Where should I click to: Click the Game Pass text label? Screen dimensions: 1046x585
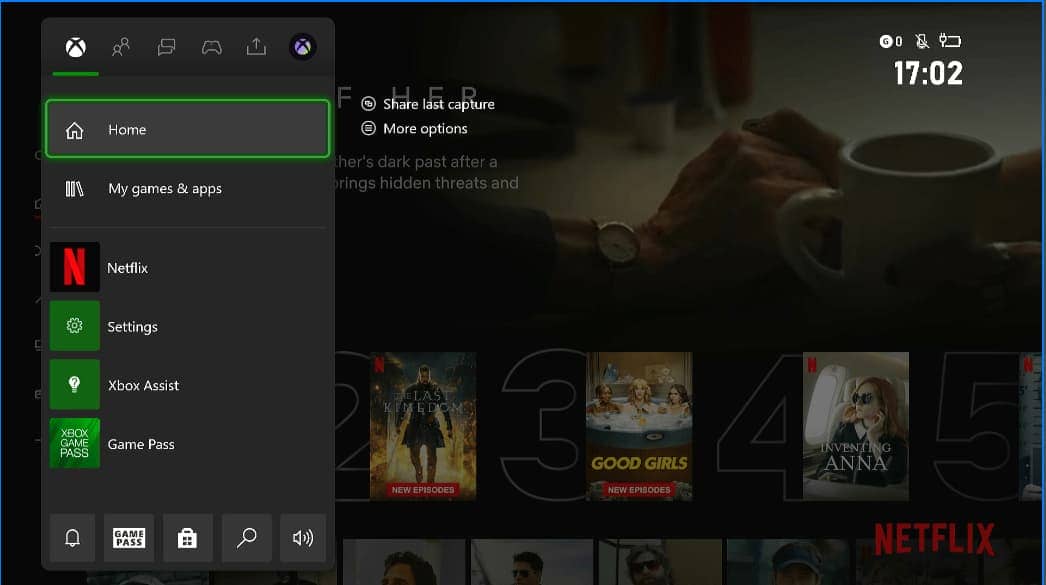click(141, 444)
